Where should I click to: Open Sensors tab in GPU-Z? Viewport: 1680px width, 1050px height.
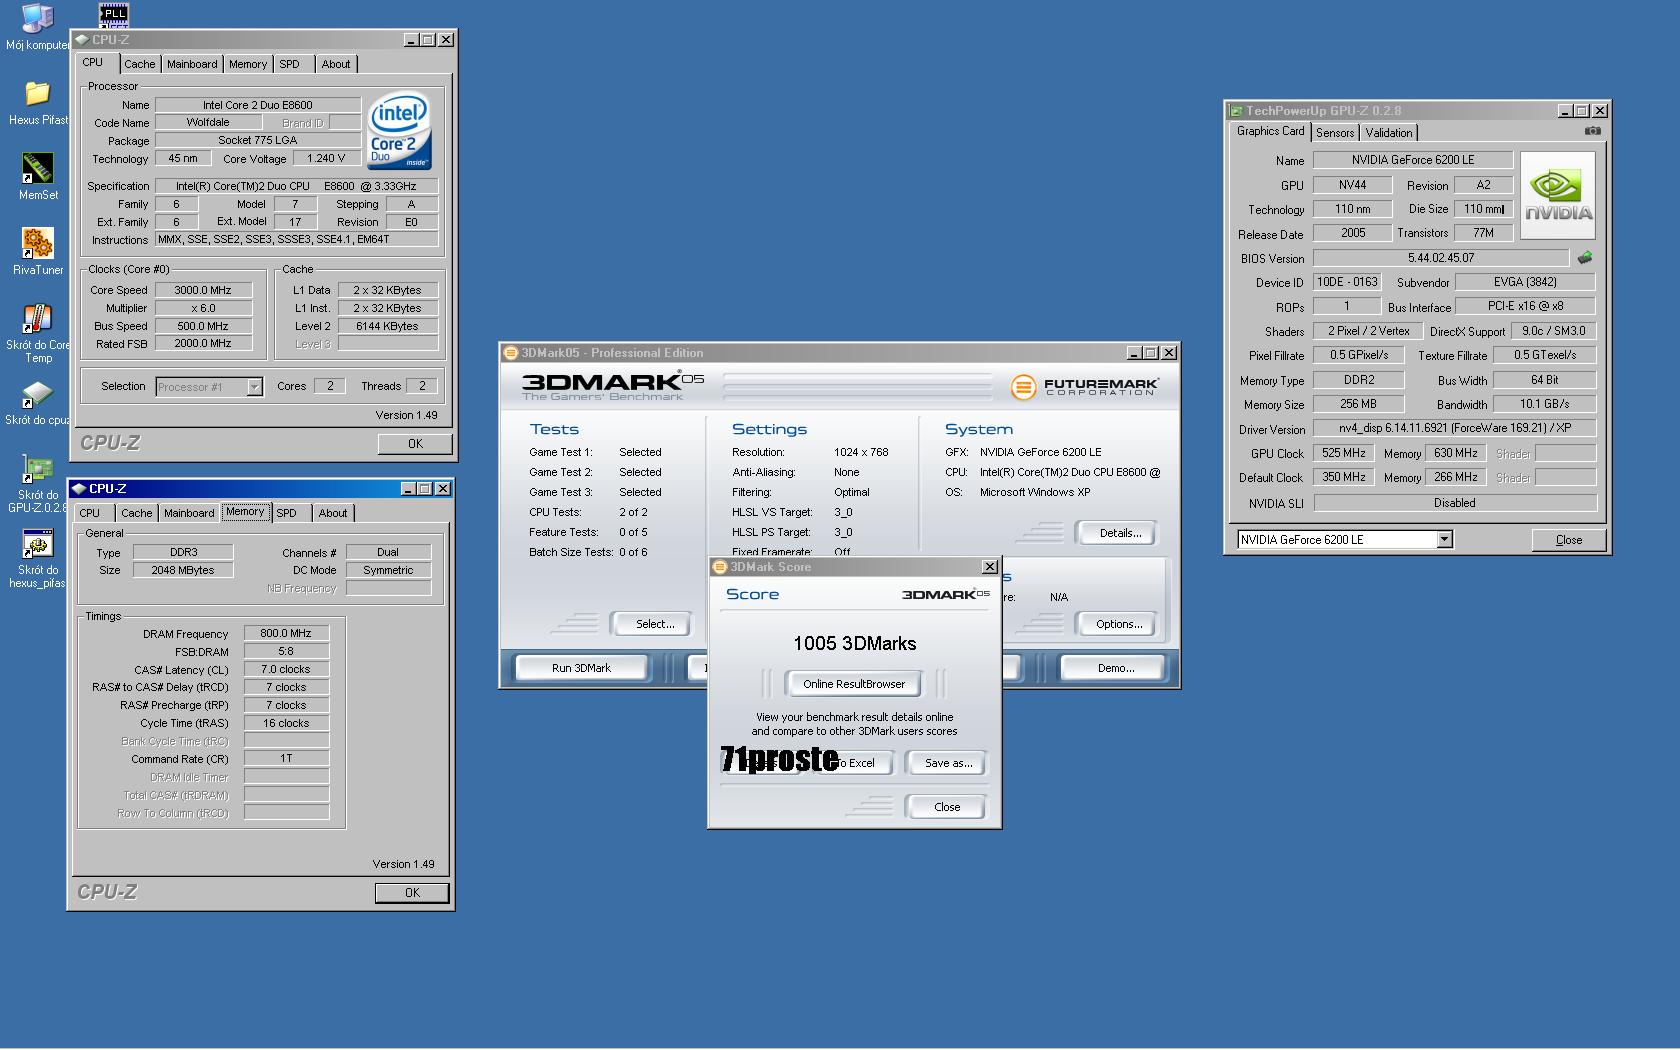1335,133
